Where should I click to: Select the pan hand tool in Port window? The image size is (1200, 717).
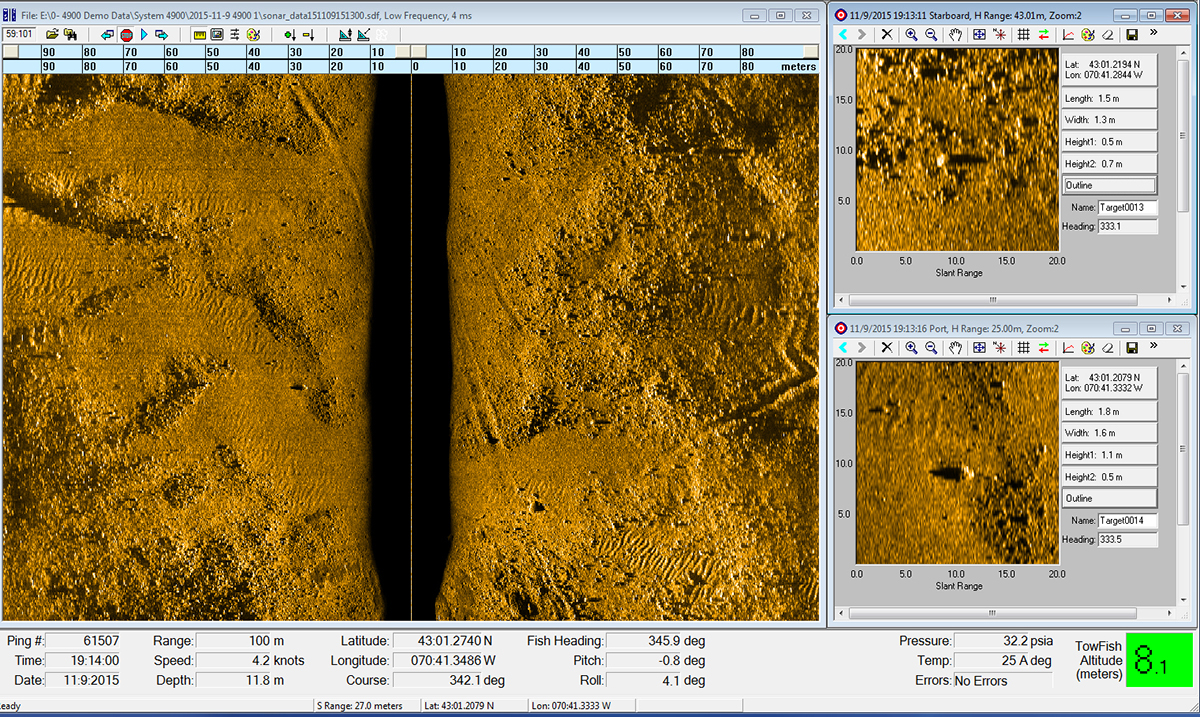tap(955, 347)
